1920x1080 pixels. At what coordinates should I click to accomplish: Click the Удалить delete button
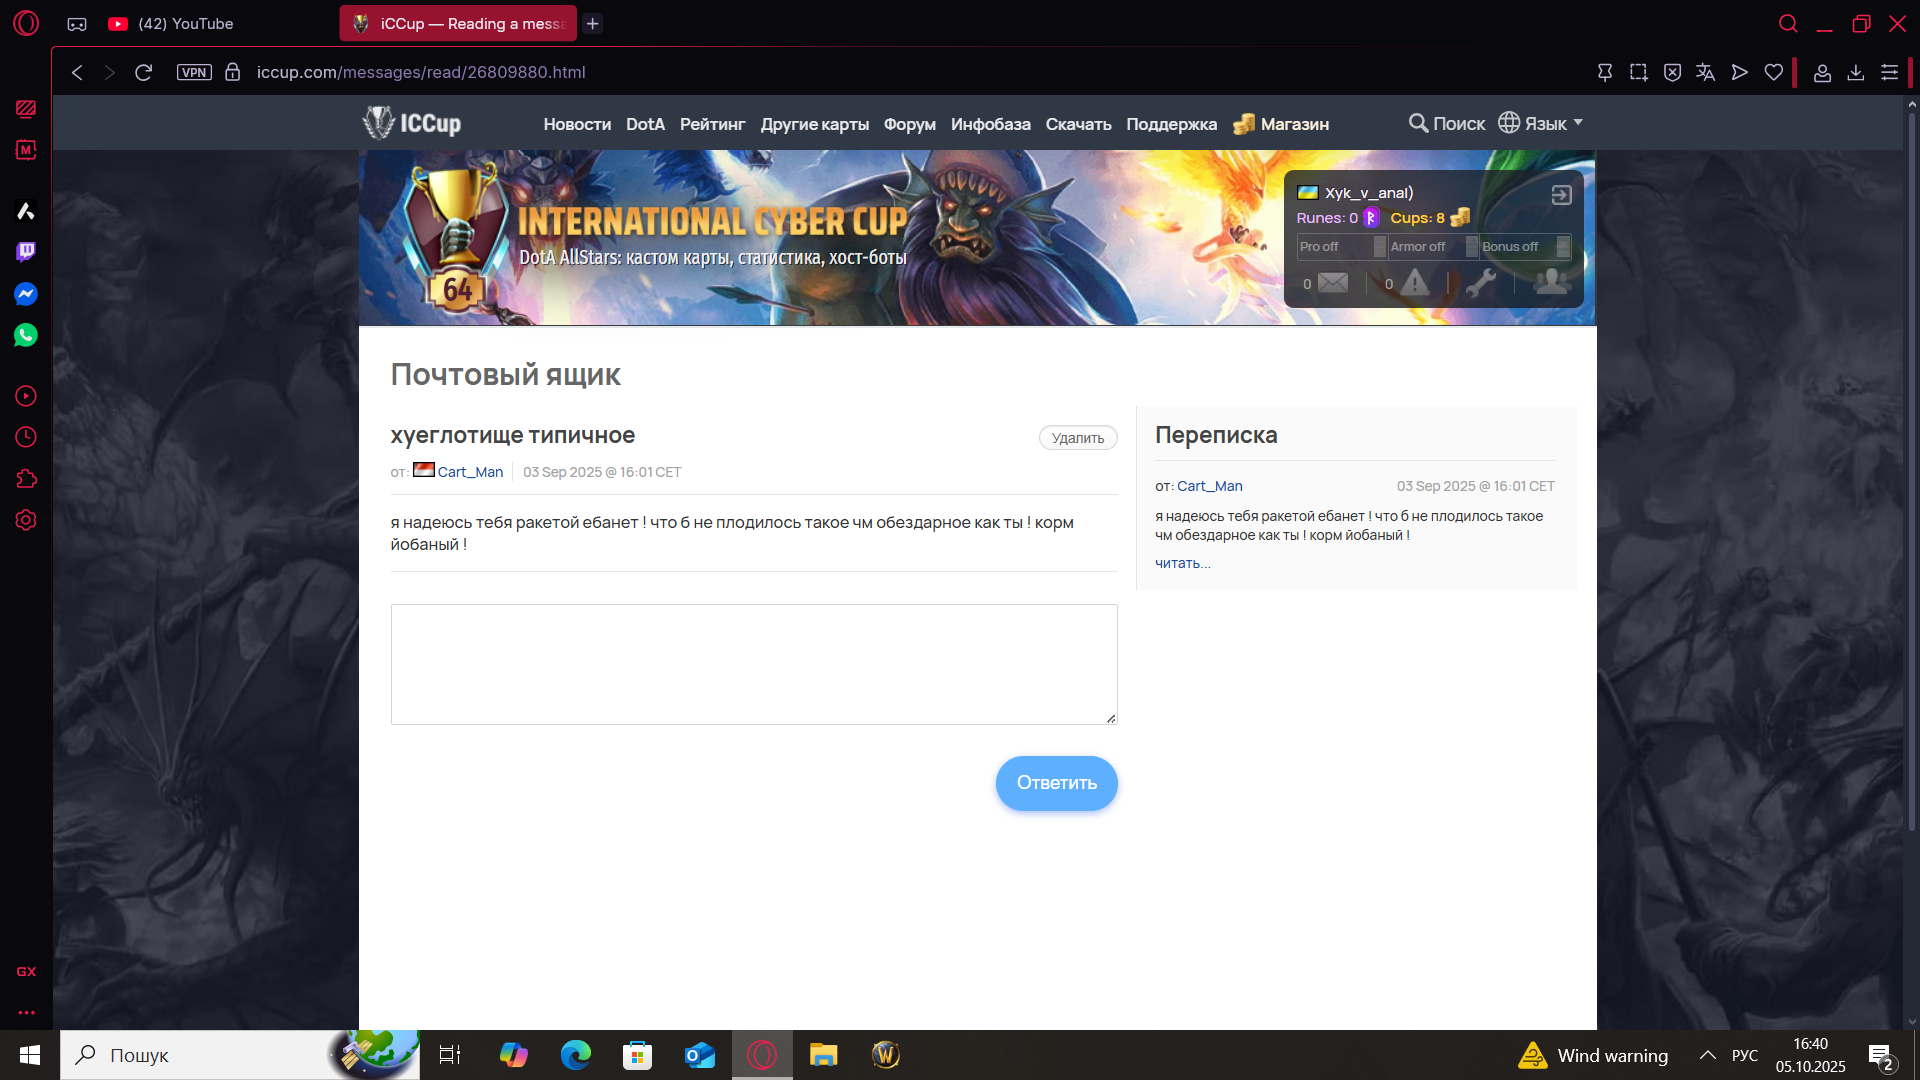pyautogui.click(x=1077, y=438)
